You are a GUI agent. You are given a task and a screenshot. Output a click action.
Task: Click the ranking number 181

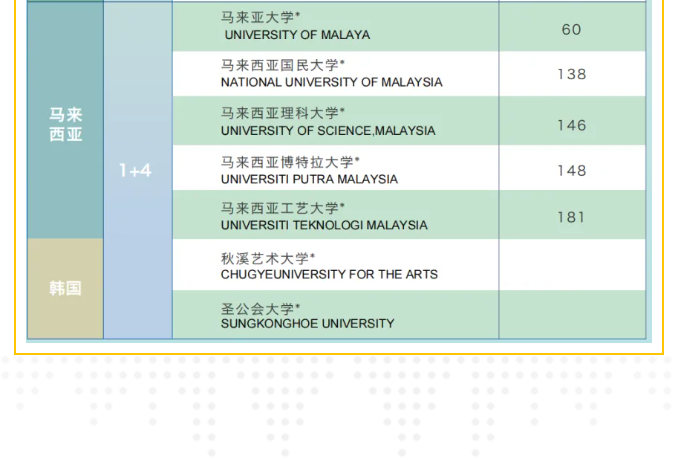[x=571, y=217]
